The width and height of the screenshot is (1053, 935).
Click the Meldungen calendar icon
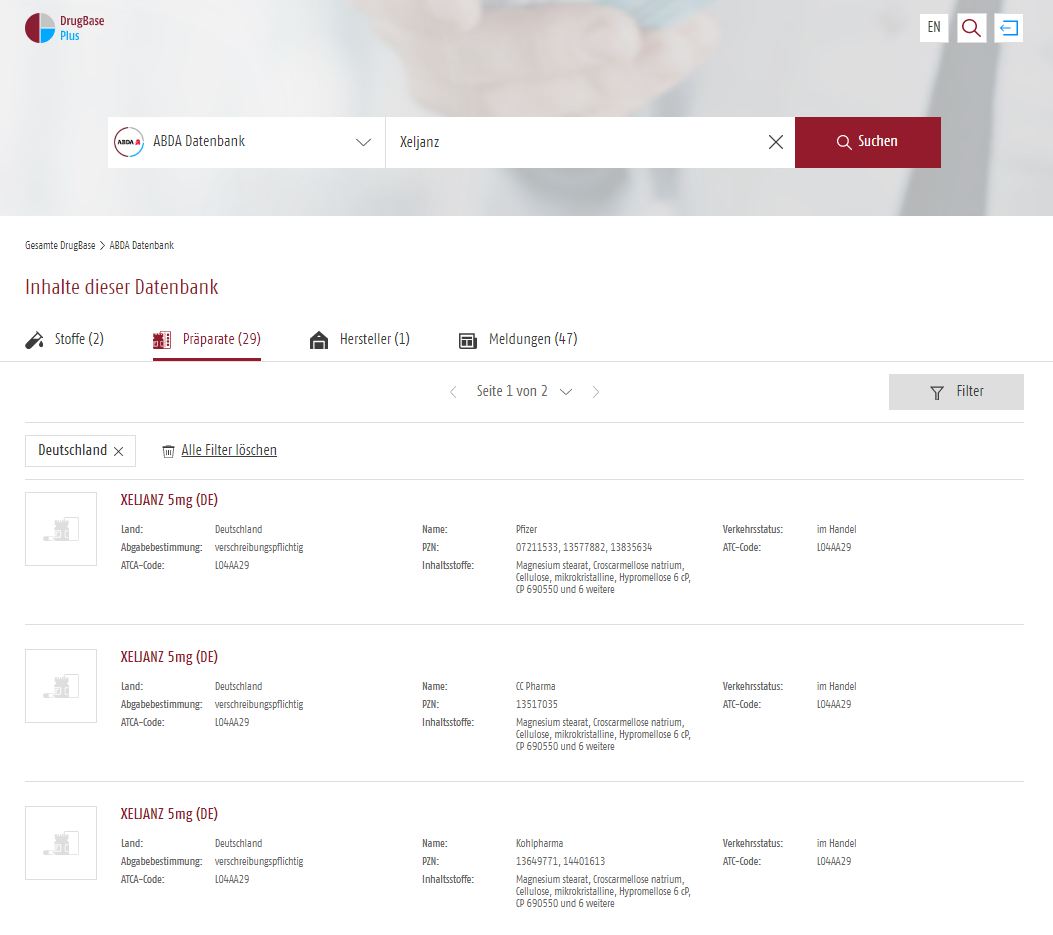[x=467, y=341]
